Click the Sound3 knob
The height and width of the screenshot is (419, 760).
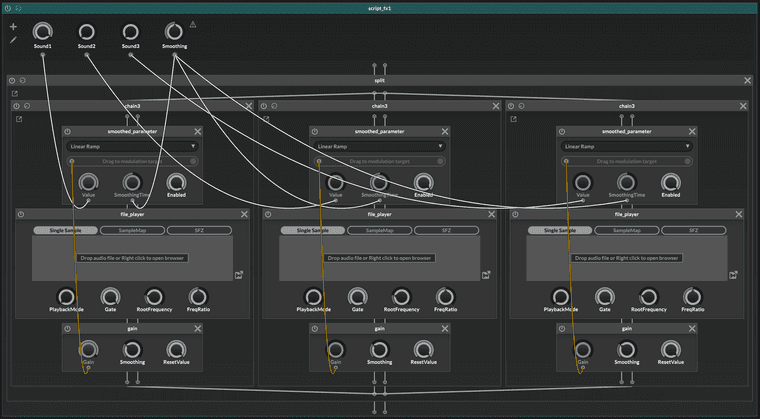point(130,32)
